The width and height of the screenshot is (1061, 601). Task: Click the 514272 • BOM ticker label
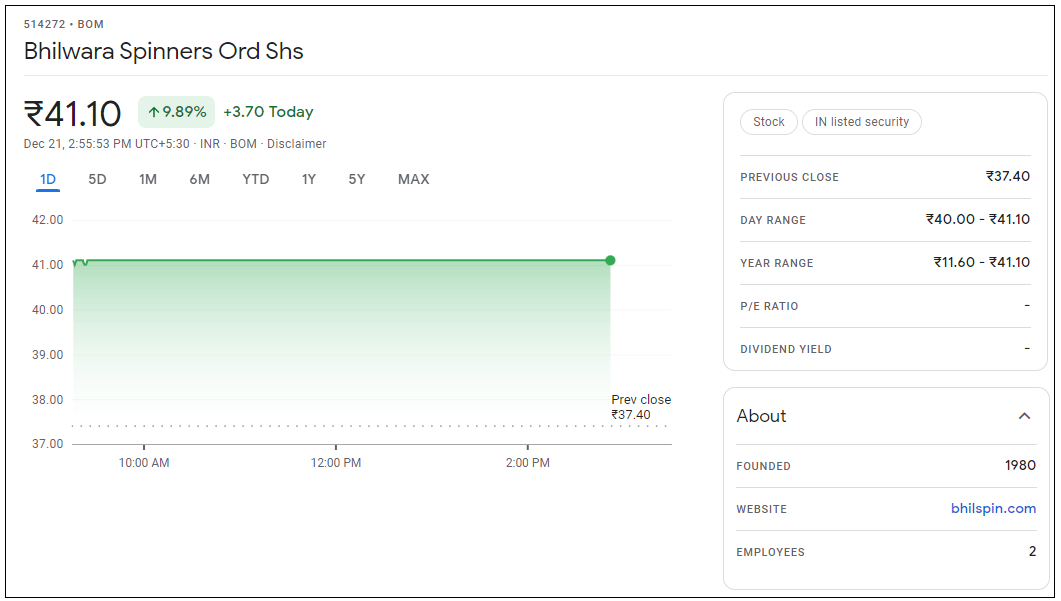click(x=64, y=24)
